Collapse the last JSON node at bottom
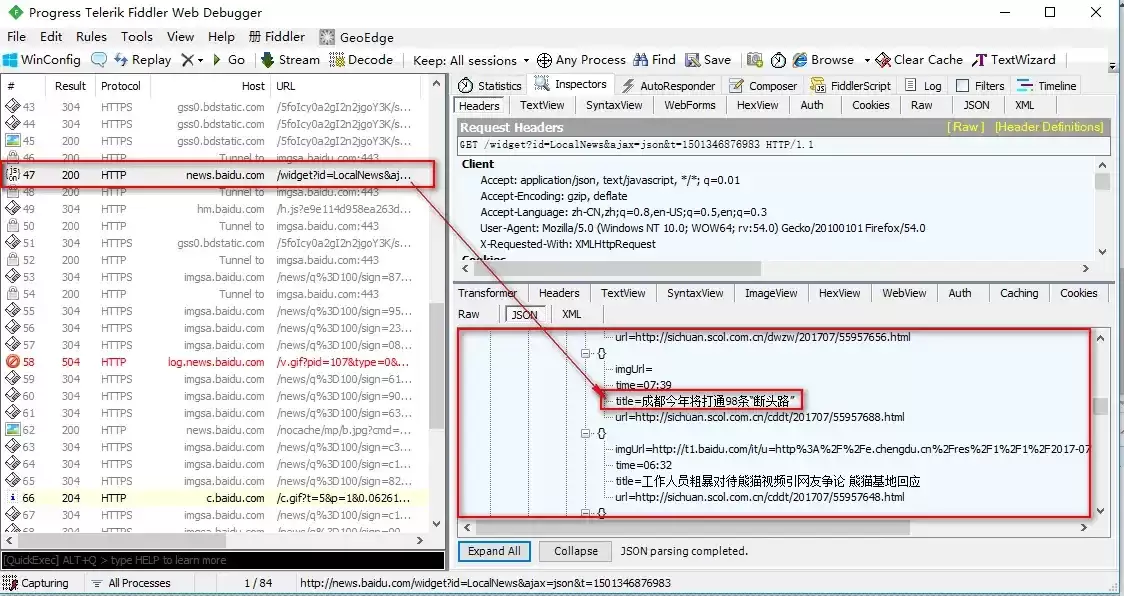 click(x=586, y=513)
